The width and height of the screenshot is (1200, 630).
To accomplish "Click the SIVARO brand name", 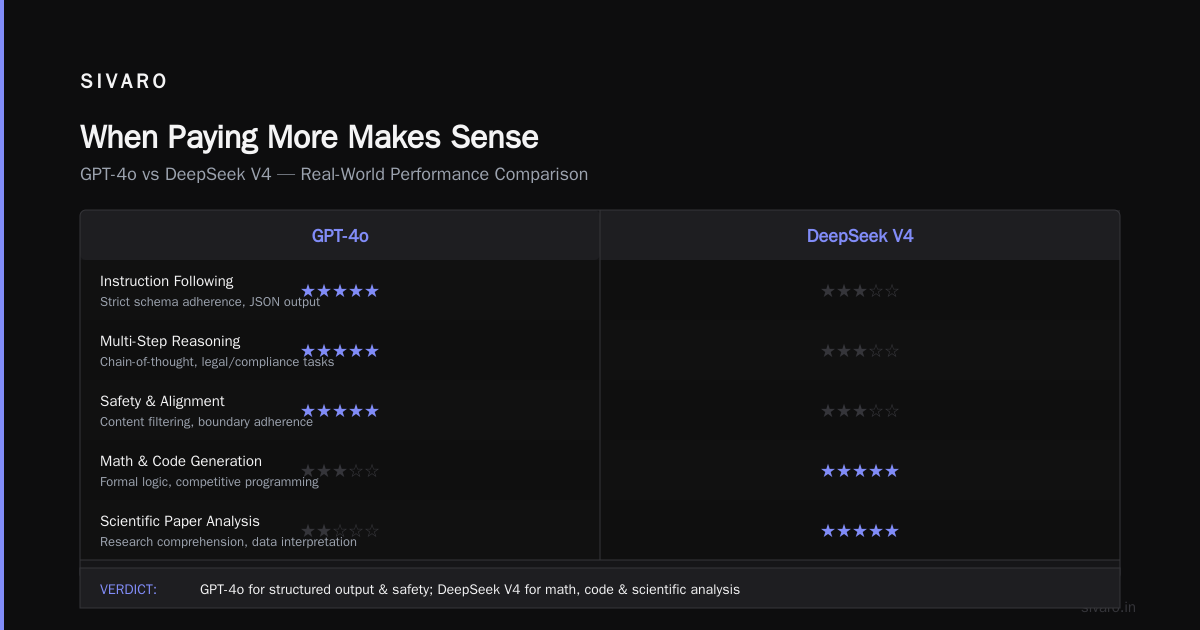I will [124, 82].
